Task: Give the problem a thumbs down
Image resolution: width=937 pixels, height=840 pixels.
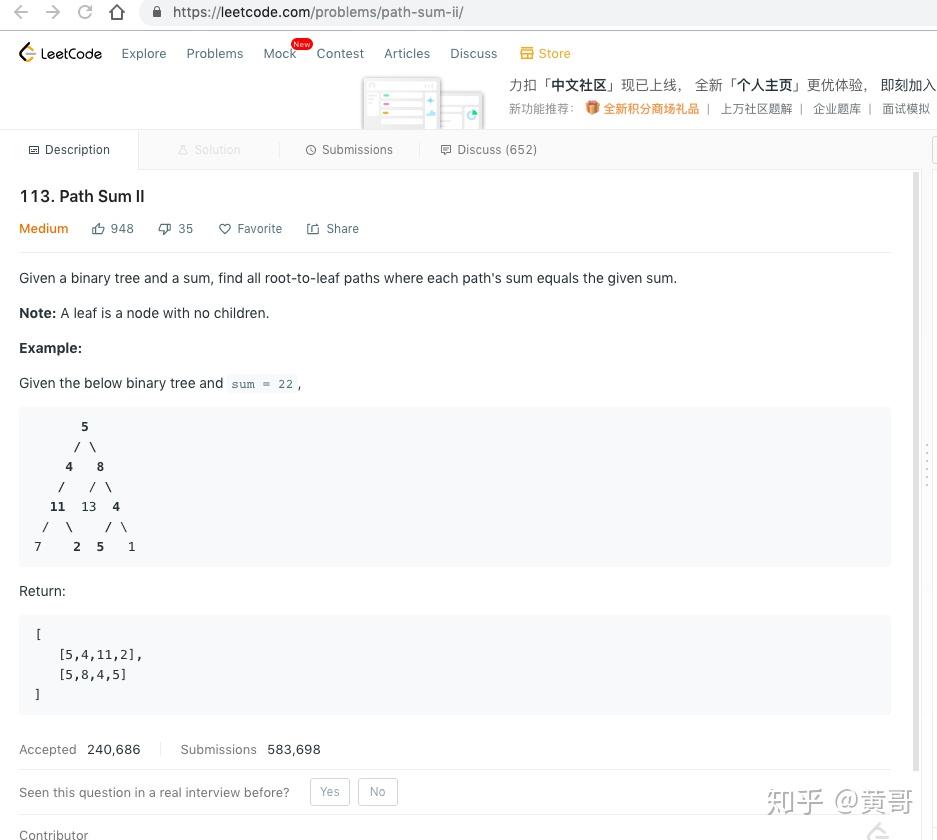Action: click(163, 228)
